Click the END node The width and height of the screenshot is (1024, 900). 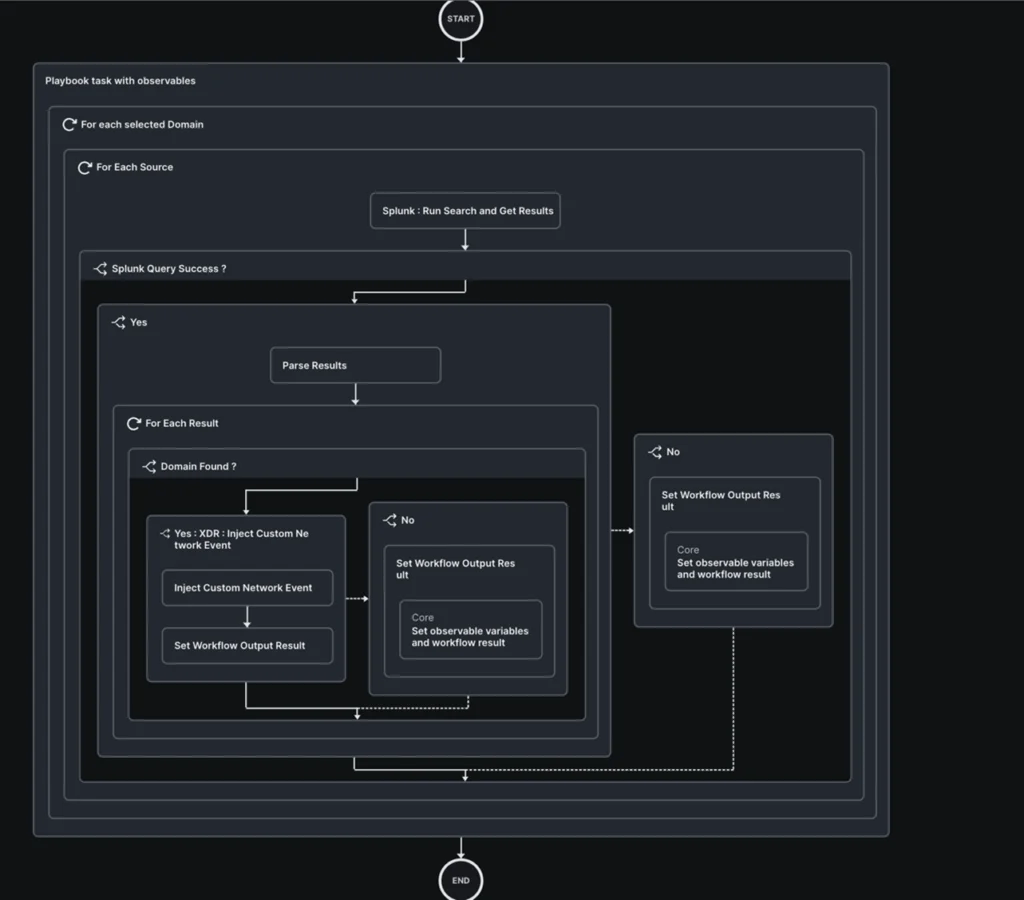pyautogui.click(x=460, y=880)
